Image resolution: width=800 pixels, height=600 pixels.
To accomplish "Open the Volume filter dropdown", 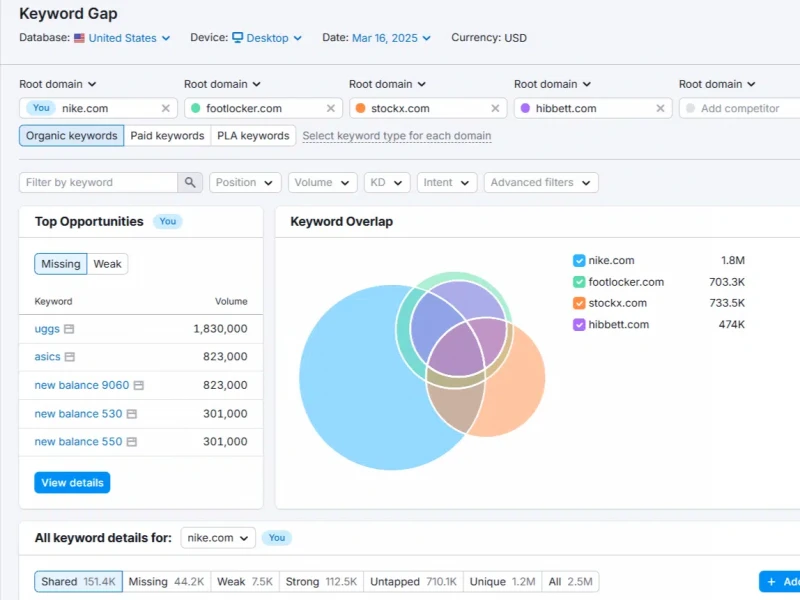I will click(322, 182).
